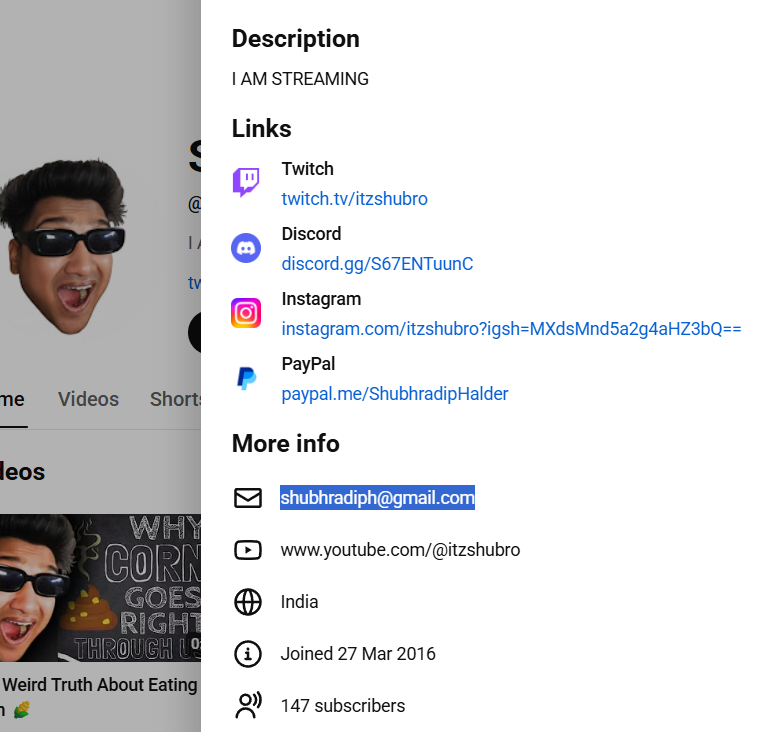Click the www.youtube.com/@itzshubro channel URL
Viewport: 775px width, 732px height.
pyautogui.click(x=400, y=550)
